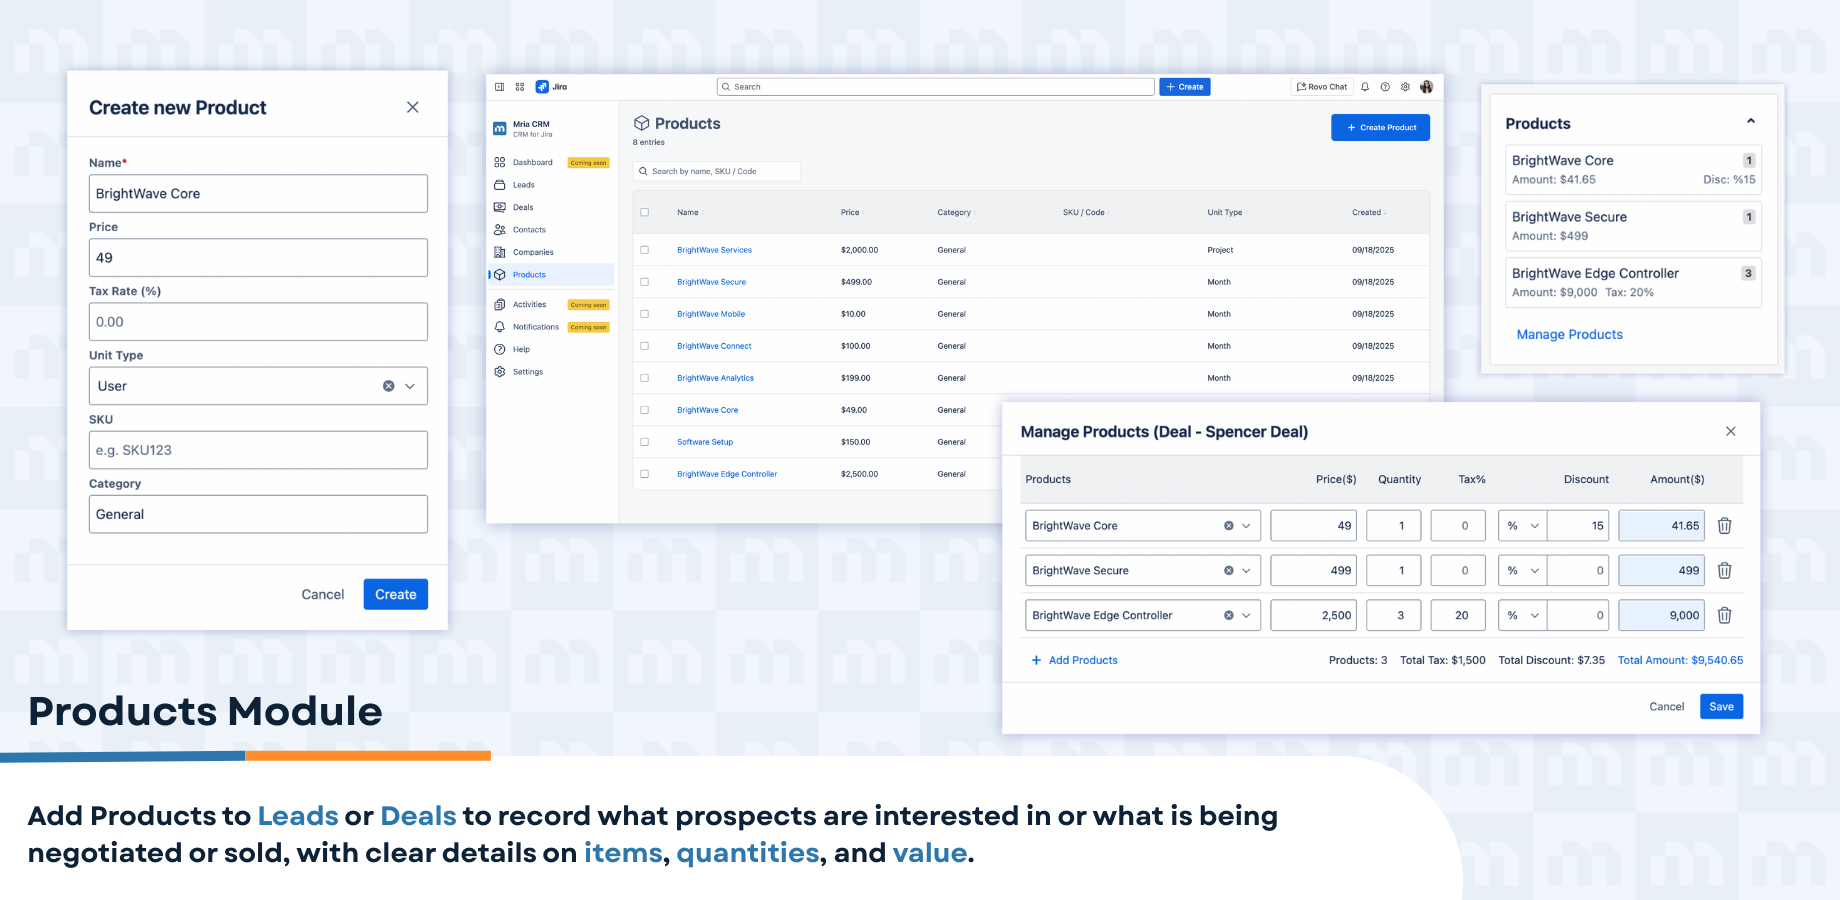The image size is (1840, 900).
Task: Expand the Unit Type dropdown arrow
Action: click(410, 386)
